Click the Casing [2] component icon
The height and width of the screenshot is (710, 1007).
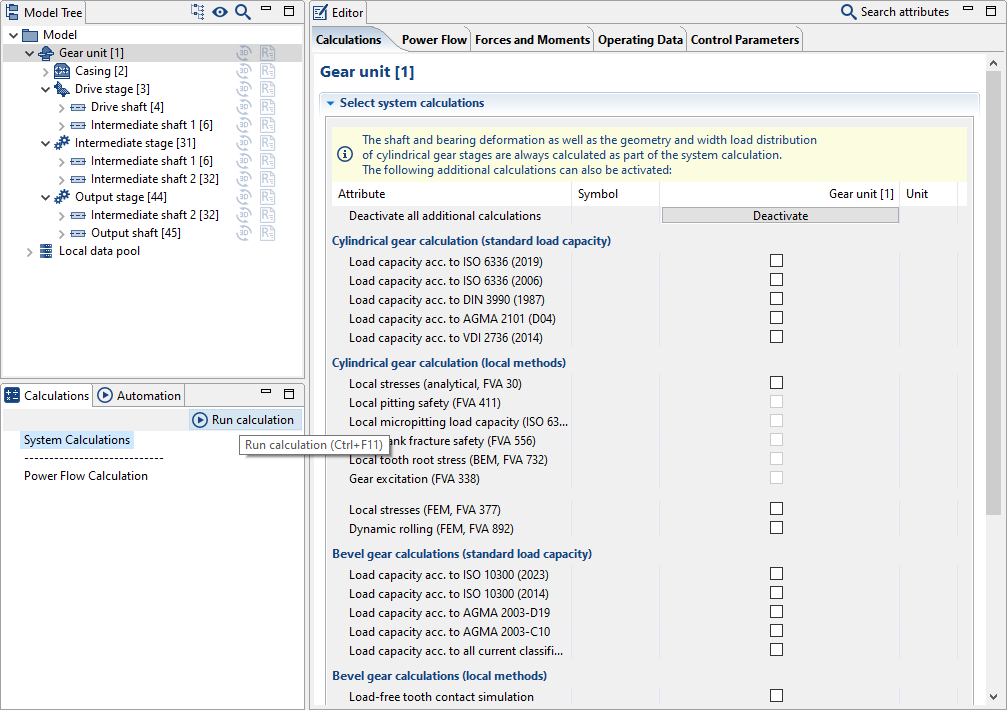[61, 71]
